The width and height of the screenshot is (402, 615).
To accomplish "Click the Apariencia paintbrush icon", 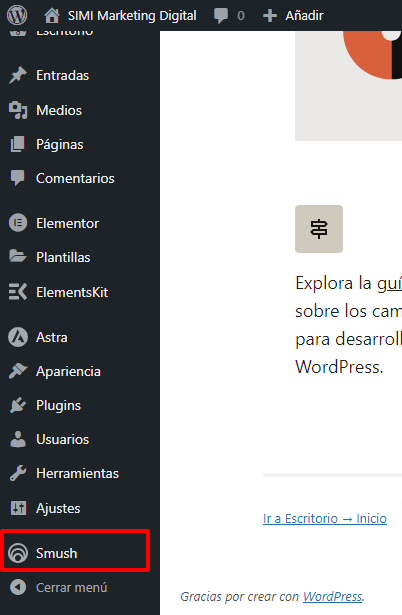I will click(18, 371).
